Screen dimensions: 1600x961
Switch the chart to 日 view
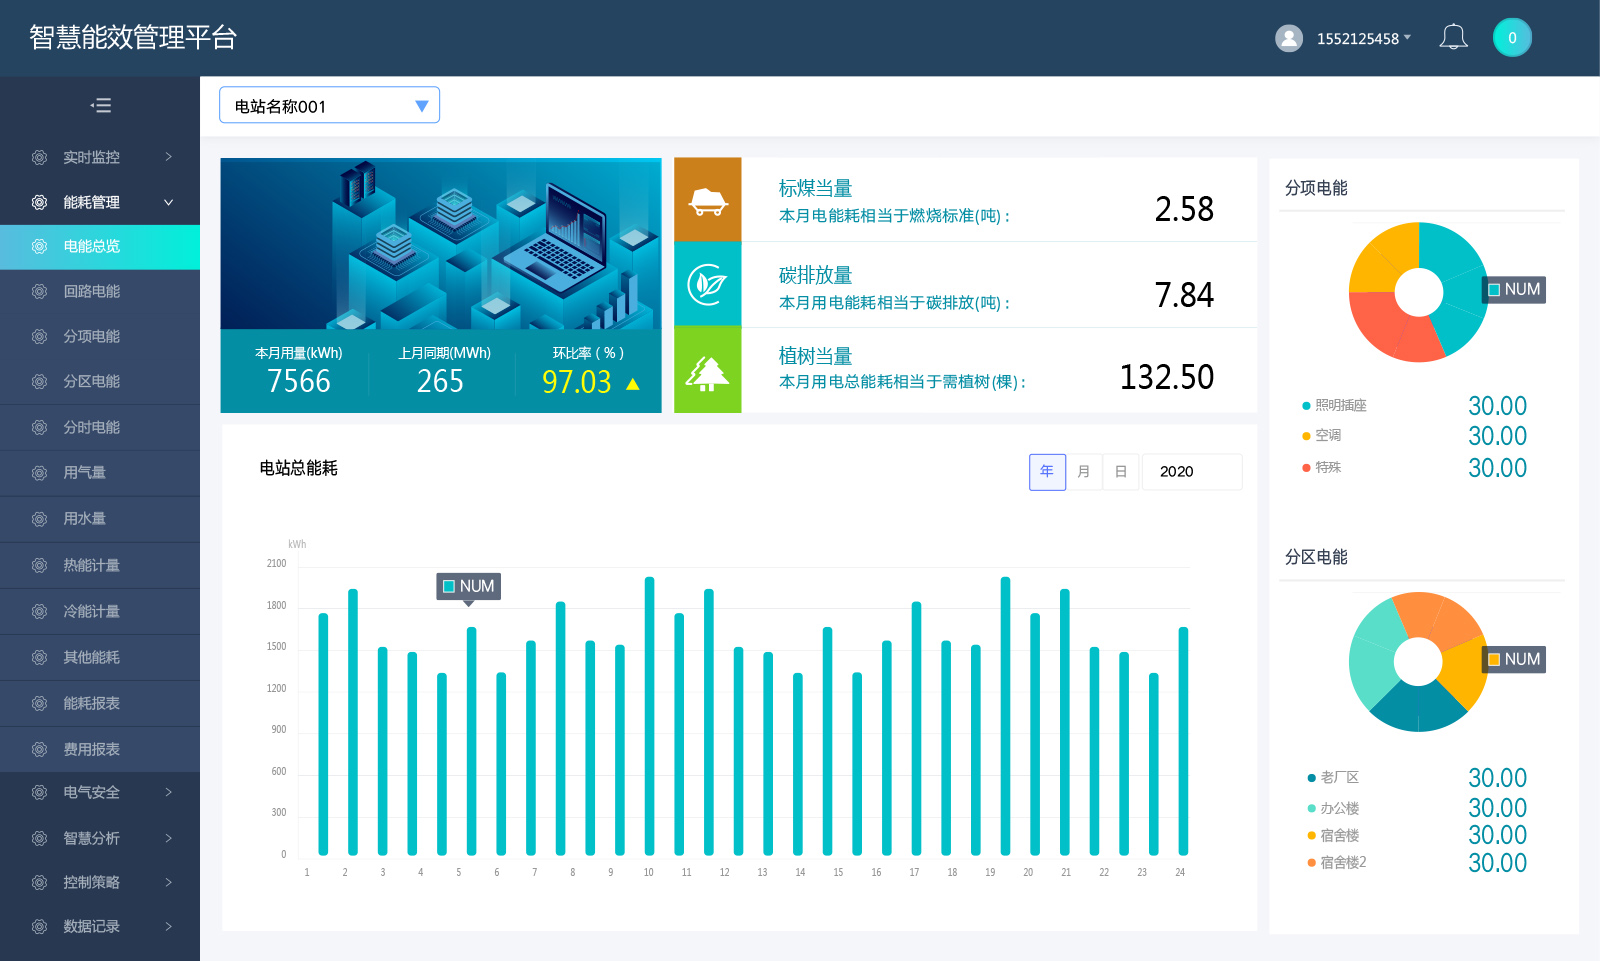1121,472
